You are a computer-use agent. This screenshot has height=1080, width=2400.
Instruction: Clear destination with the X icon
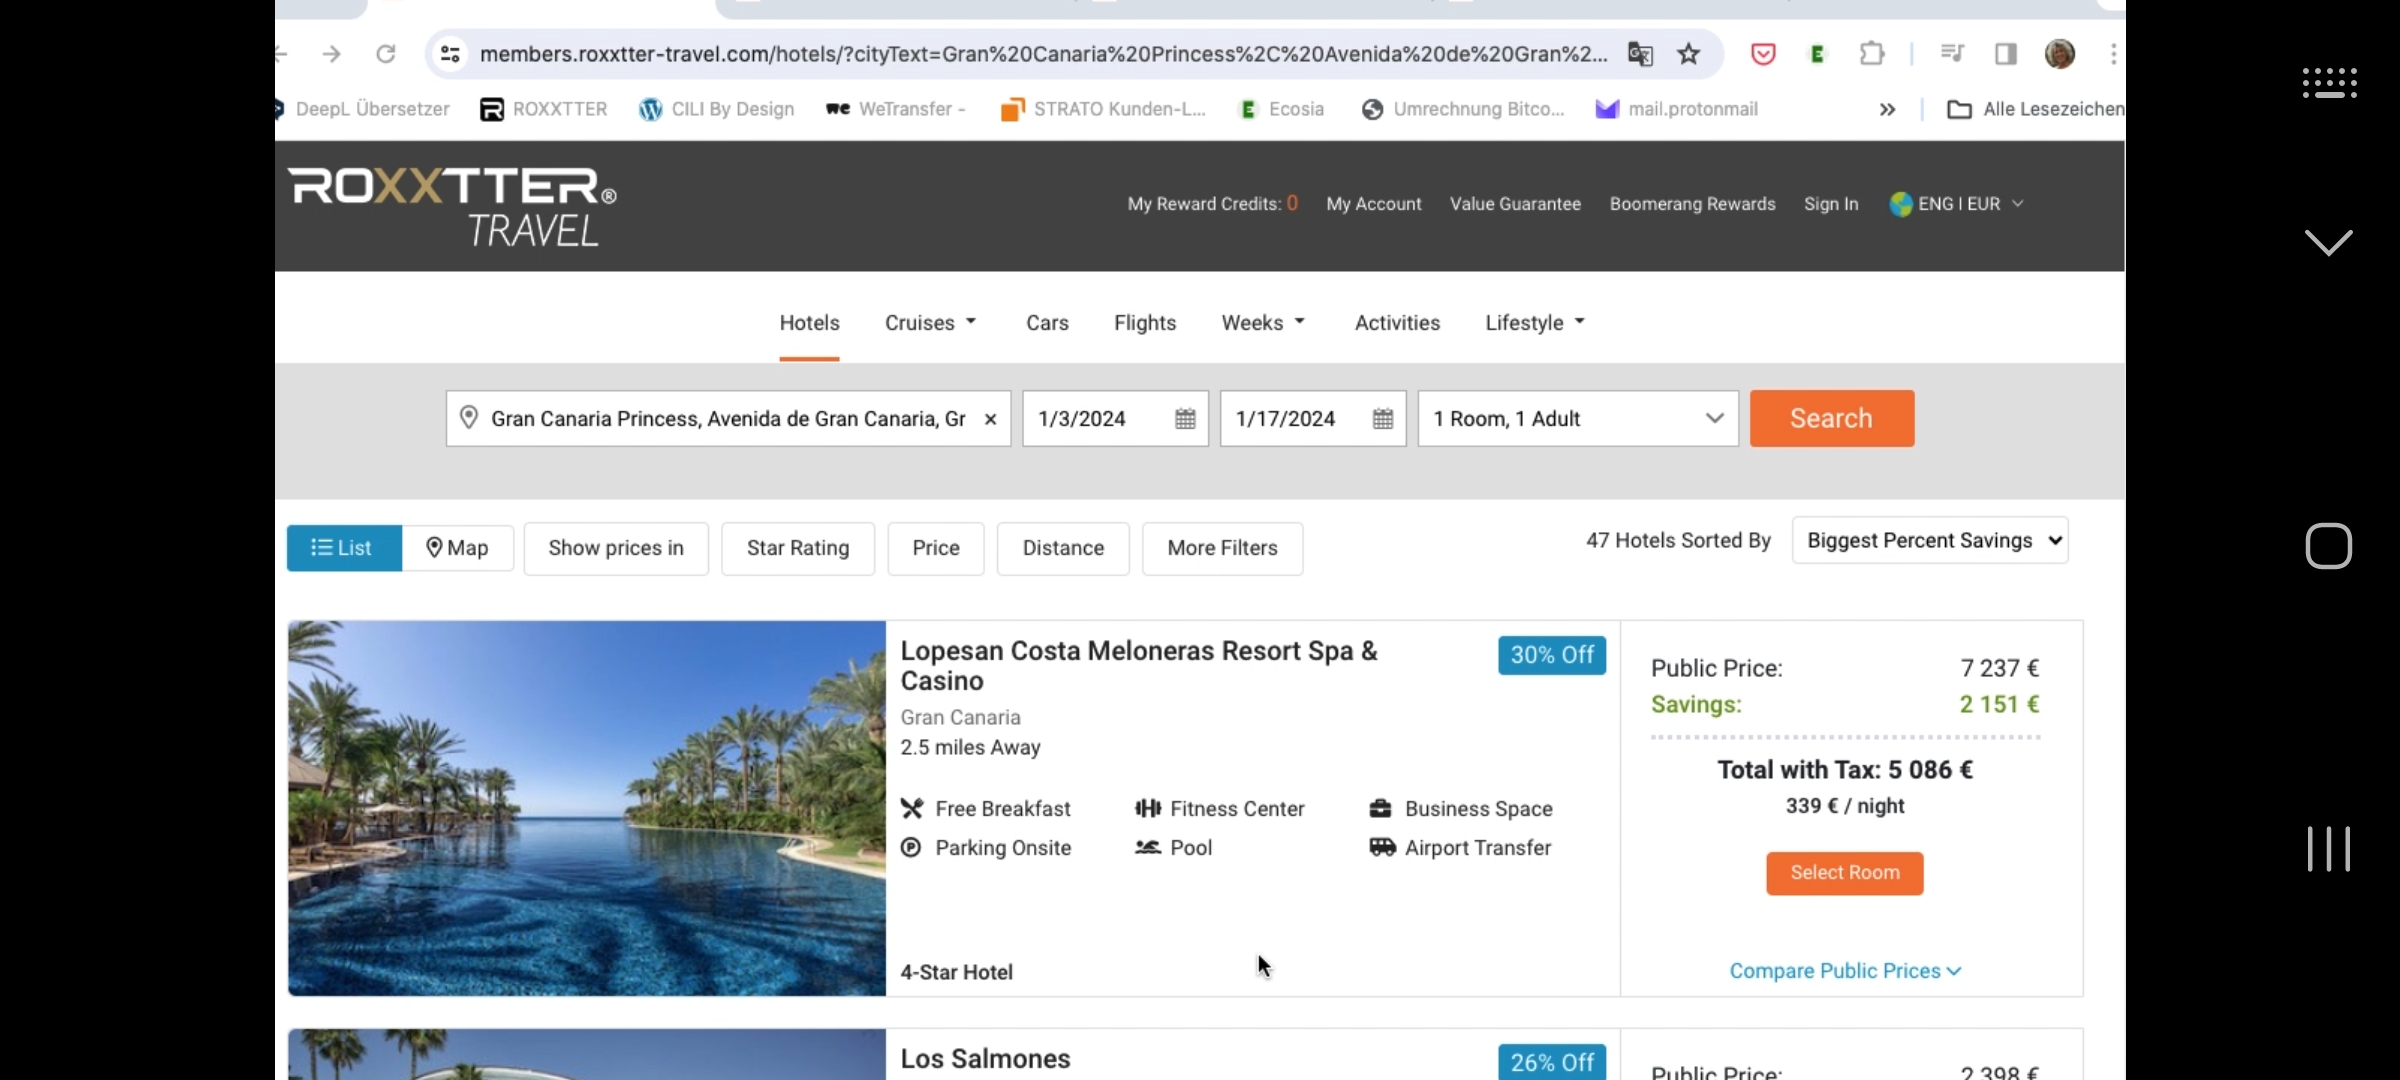click(x=990, y=419)
